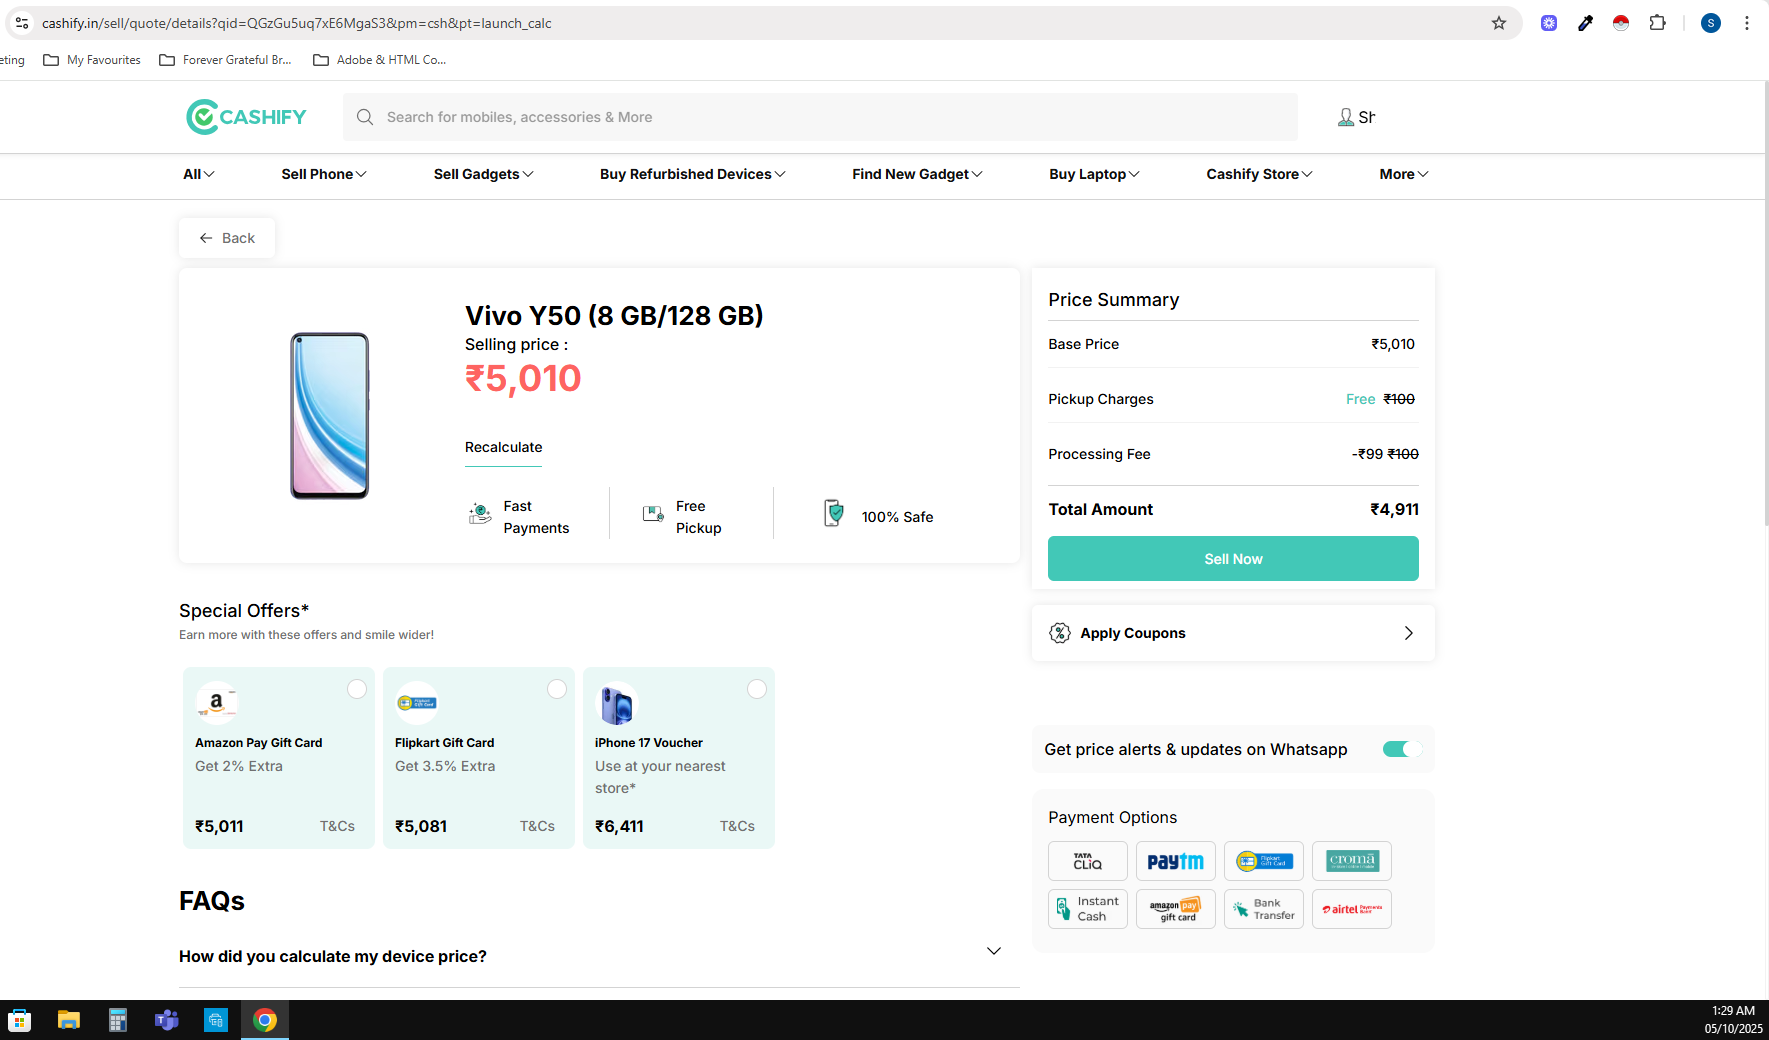Click the Cashify logo

tap(246, 117)
